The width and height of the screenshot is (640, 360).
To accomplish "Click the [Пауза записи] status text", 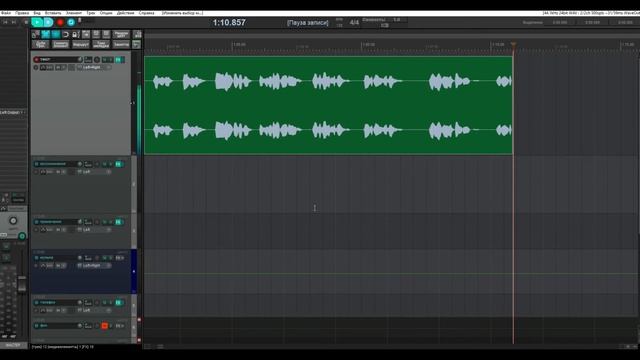I will click(x=308, y=23).
